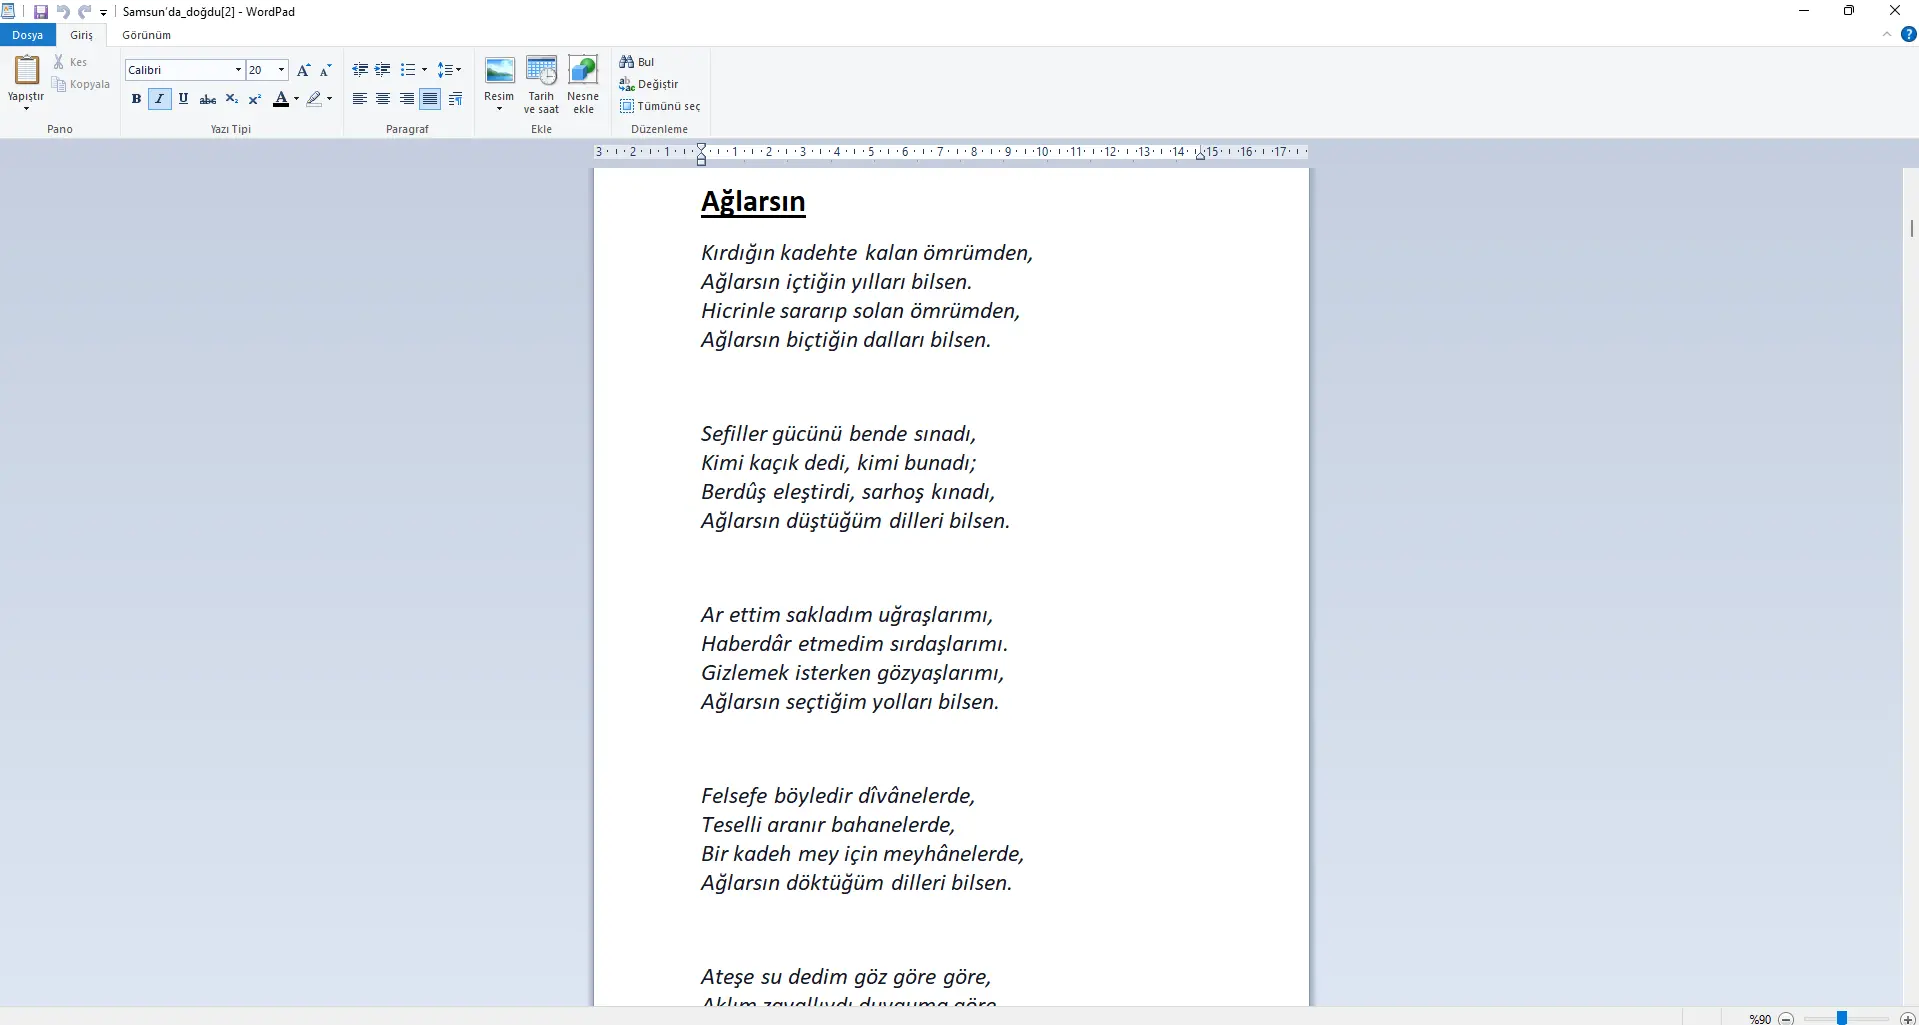Align text to the left

point(360,99)
